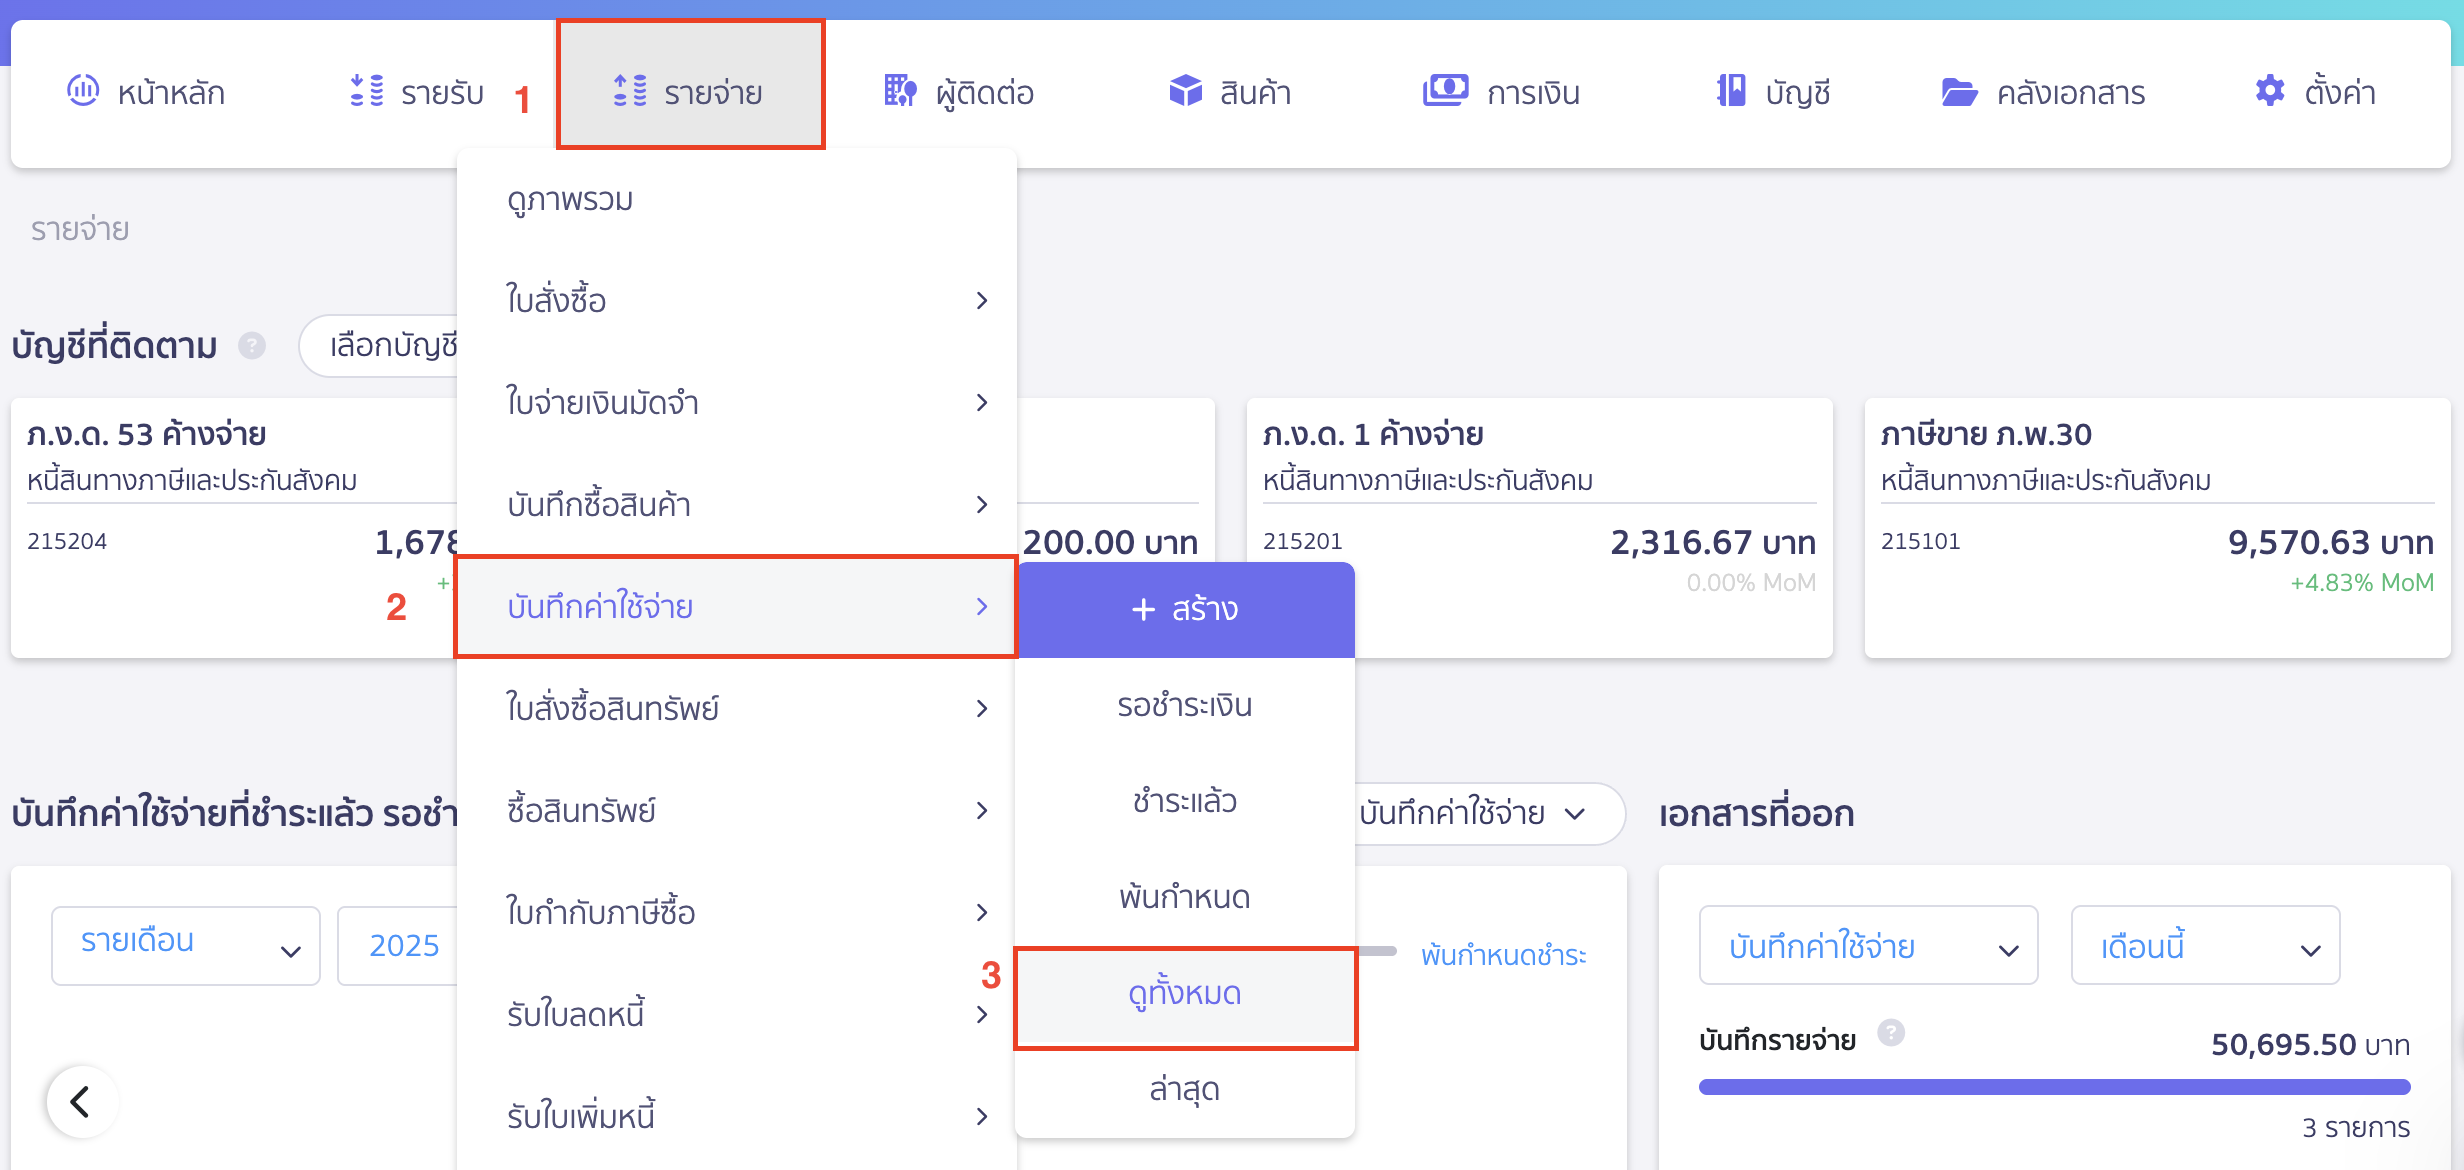2464x1170 pixels.
Task: Select ดูทั้งหมด submenu option
Action: [1185, 993]
